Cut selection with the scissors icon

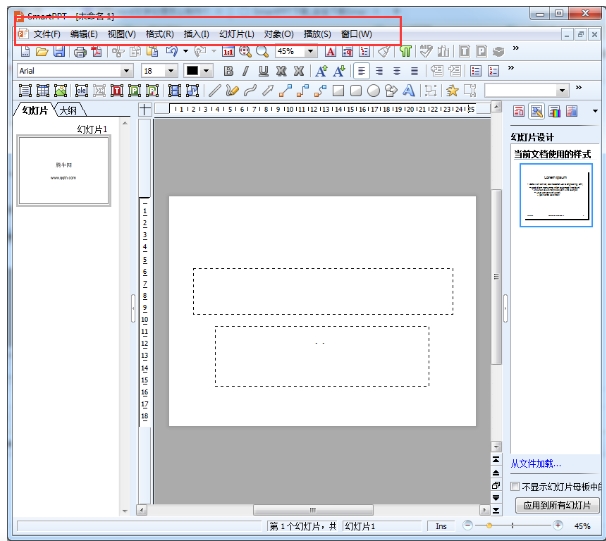click(x=118, y=51)
